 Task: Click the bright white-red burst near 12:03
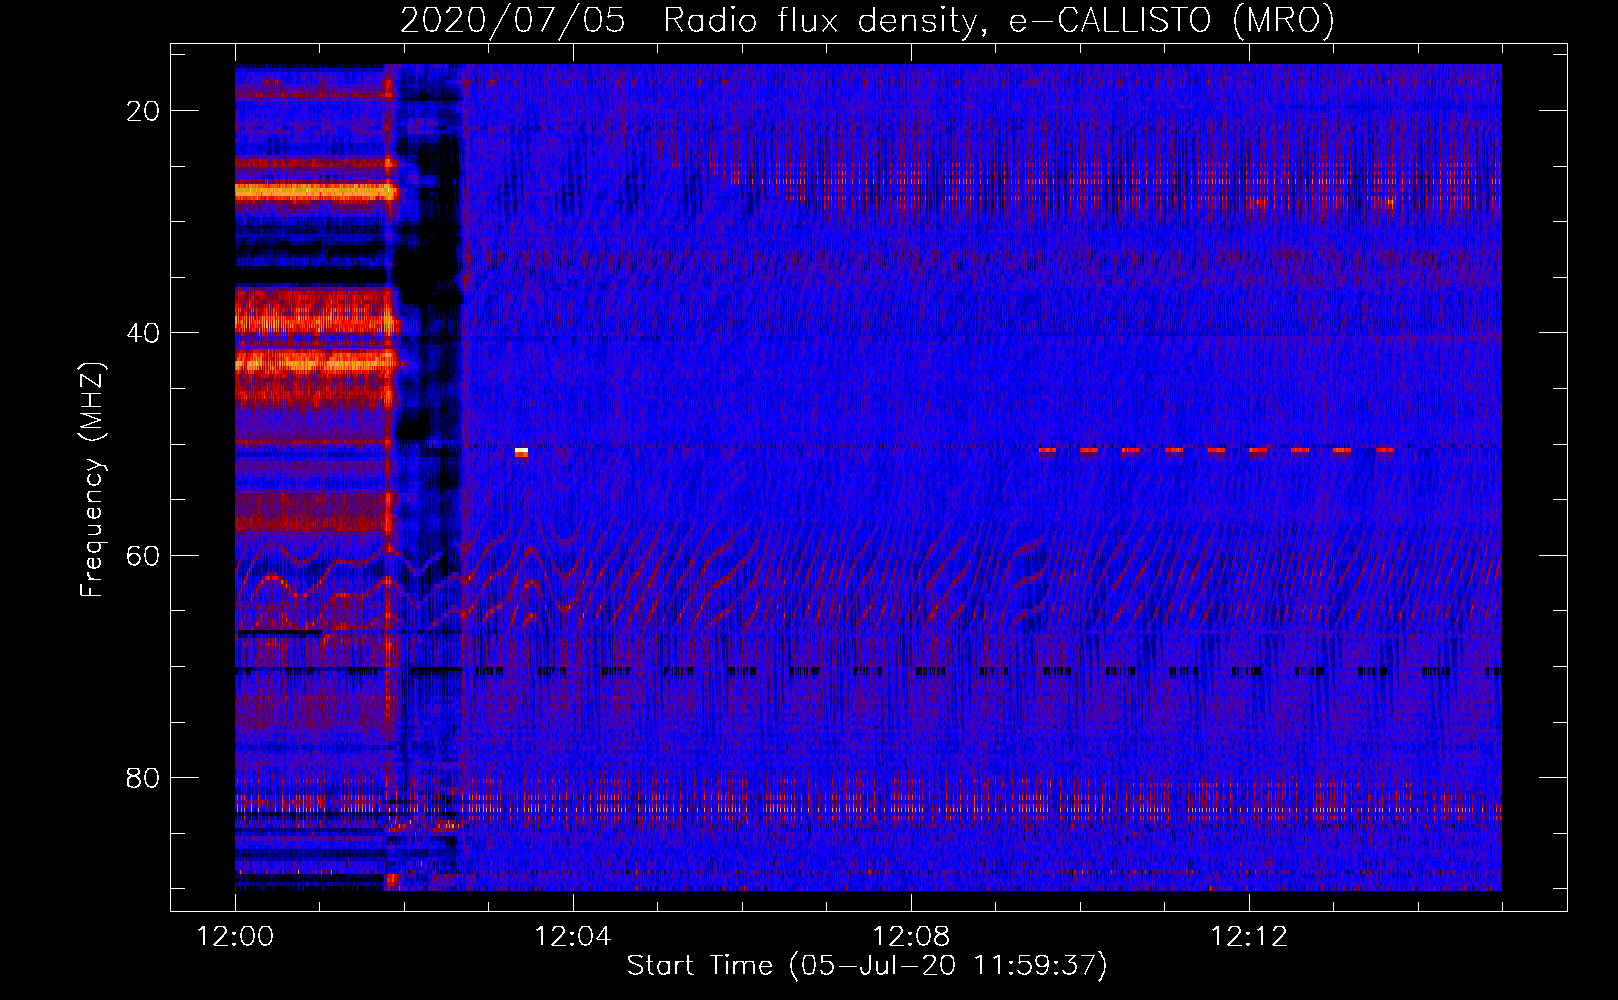coord(521,452)
